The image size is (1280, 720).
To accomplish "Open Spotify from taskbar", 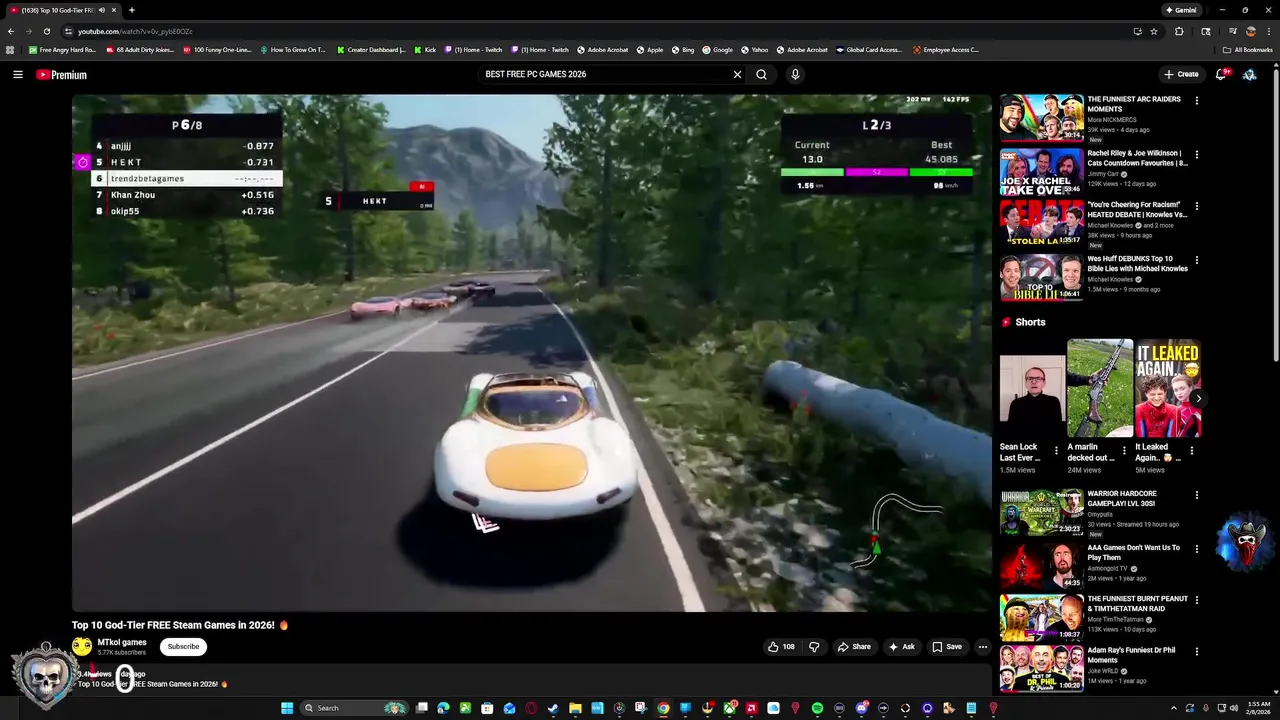I will point(817,708).
